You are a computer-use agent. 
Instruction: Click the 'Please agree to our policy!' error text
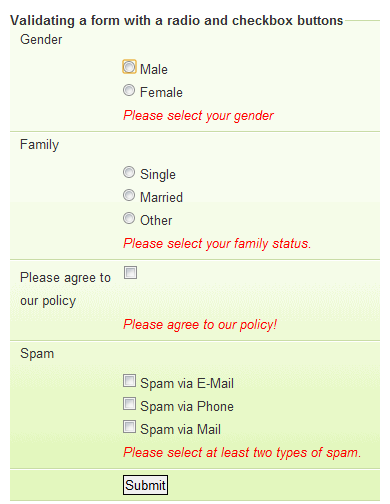(x=200, y=324)
